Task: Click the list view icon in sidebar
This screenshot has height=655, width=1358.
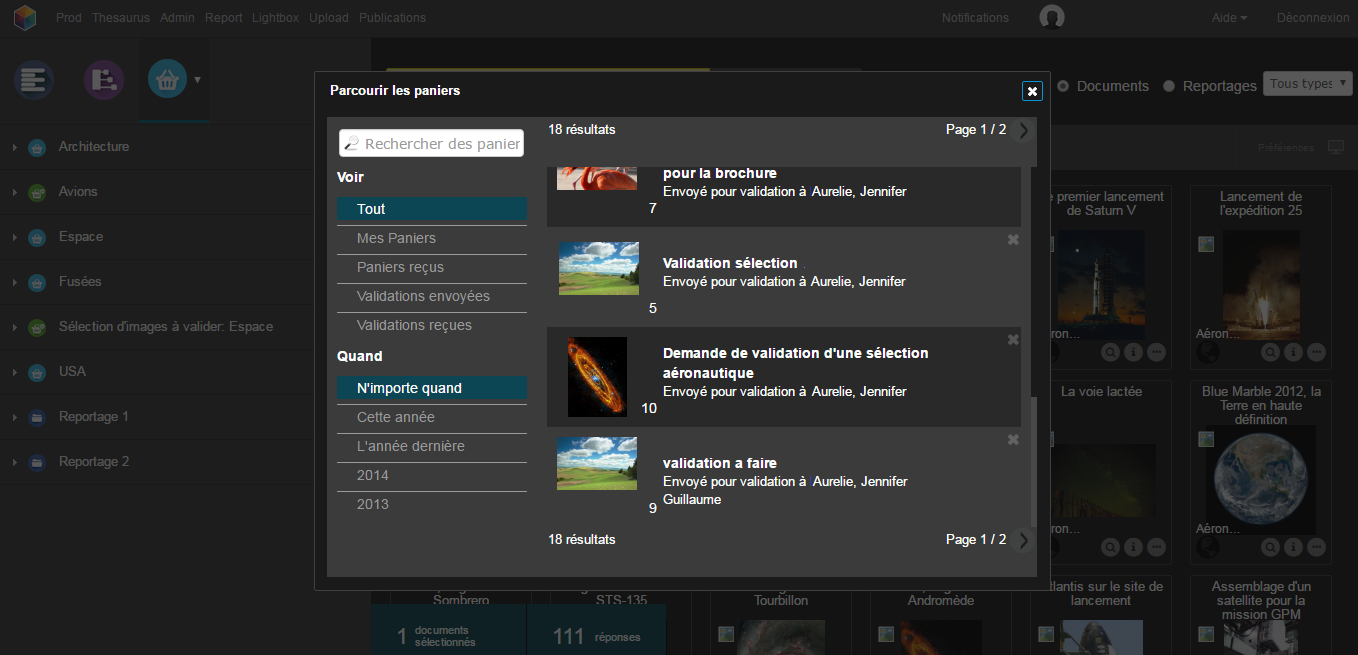Action: (x=34, y=79)
